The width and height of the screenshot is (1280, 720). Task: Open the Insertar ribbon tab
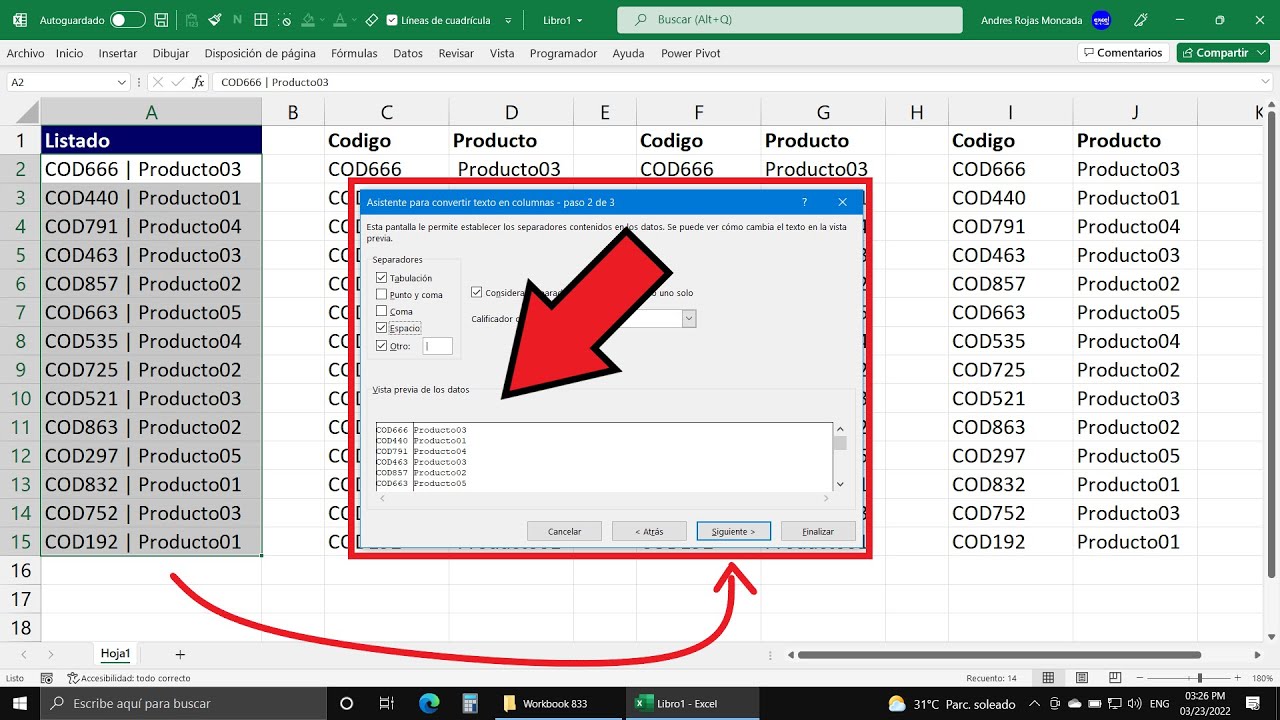pos(118,53)
